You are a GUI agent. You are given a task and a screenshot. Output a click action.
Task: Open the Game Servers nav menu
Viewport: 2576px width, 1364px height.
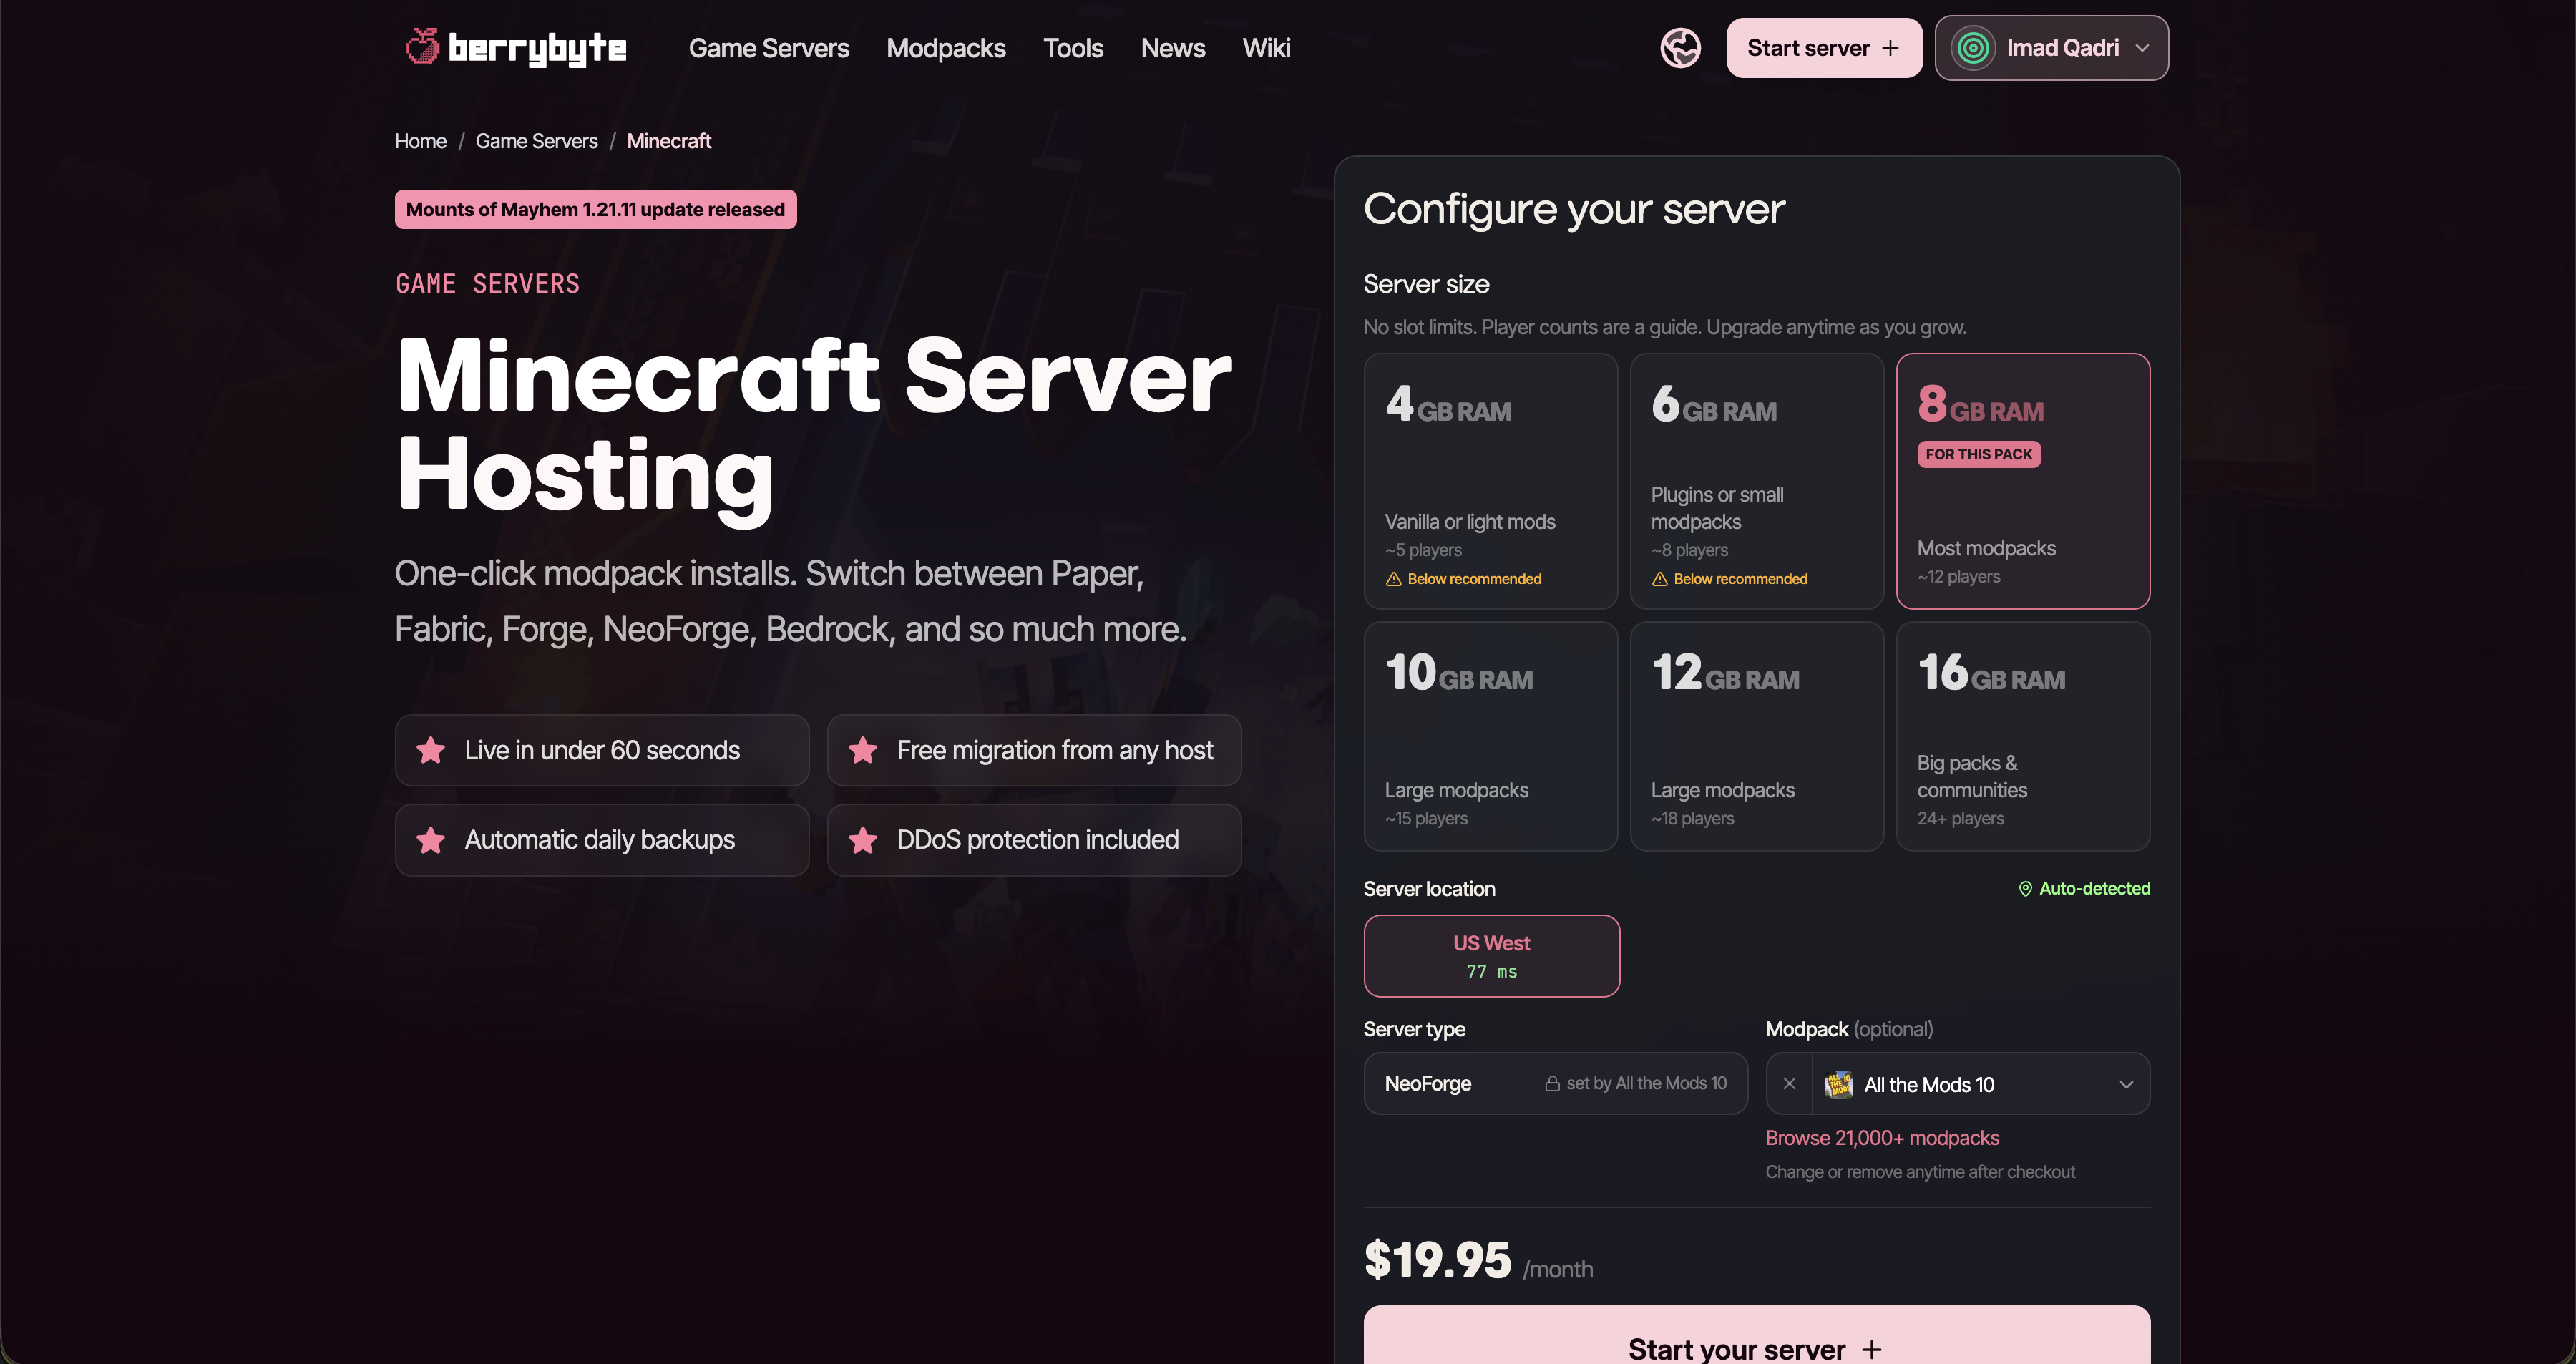pos(768,48)
